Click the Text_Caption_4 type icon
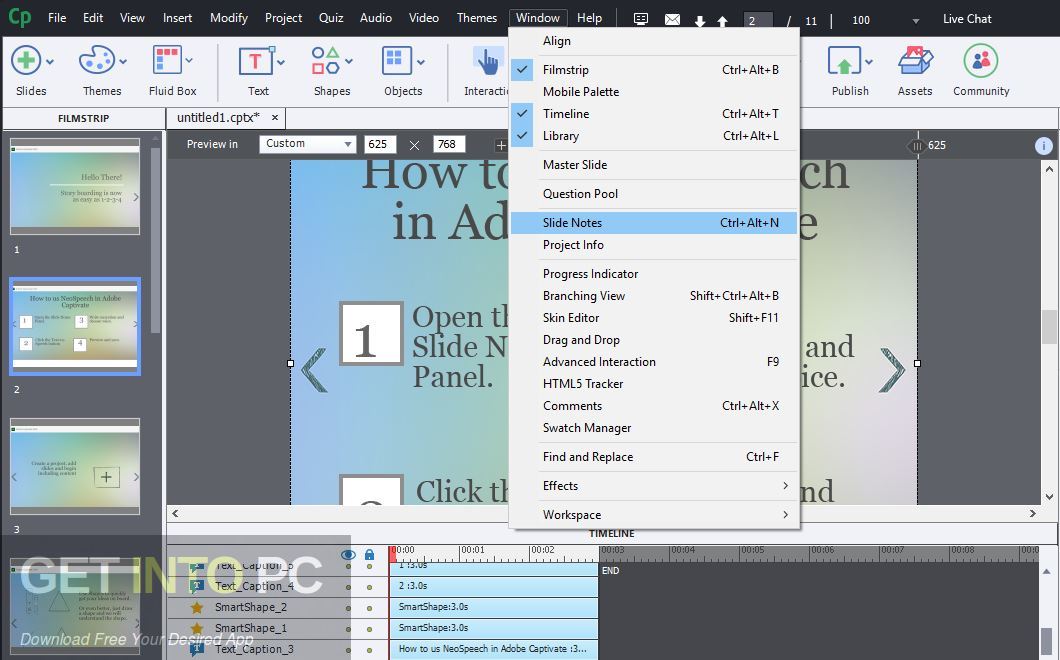This screenshot has width=1060, height=660. [197, 586]
